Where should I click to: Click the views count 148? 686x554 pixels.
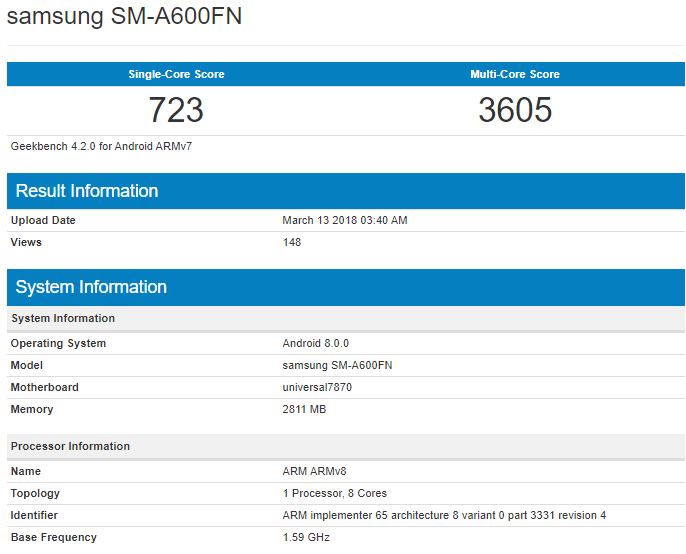coord(292,242)
